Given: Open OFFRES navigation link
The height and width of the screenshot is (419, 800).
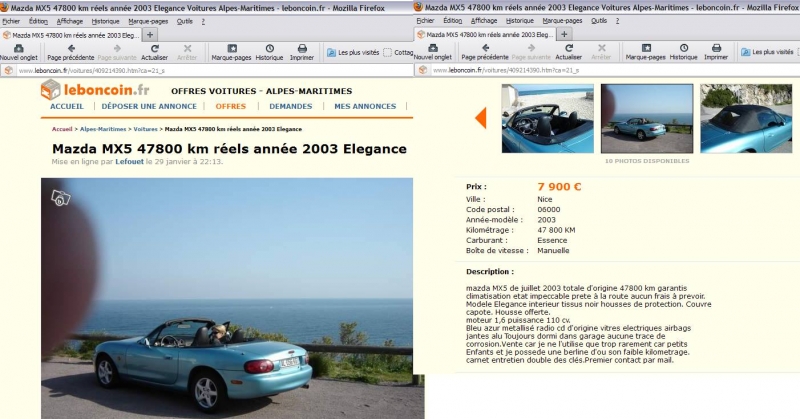Looking at the screenshot, I should [x=231, y=106].
